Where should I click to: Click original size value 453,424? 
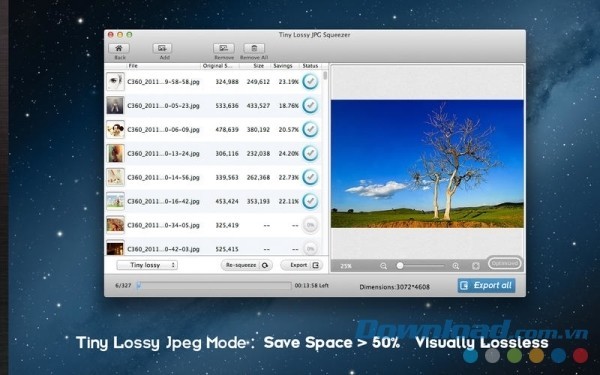point(227,201)
